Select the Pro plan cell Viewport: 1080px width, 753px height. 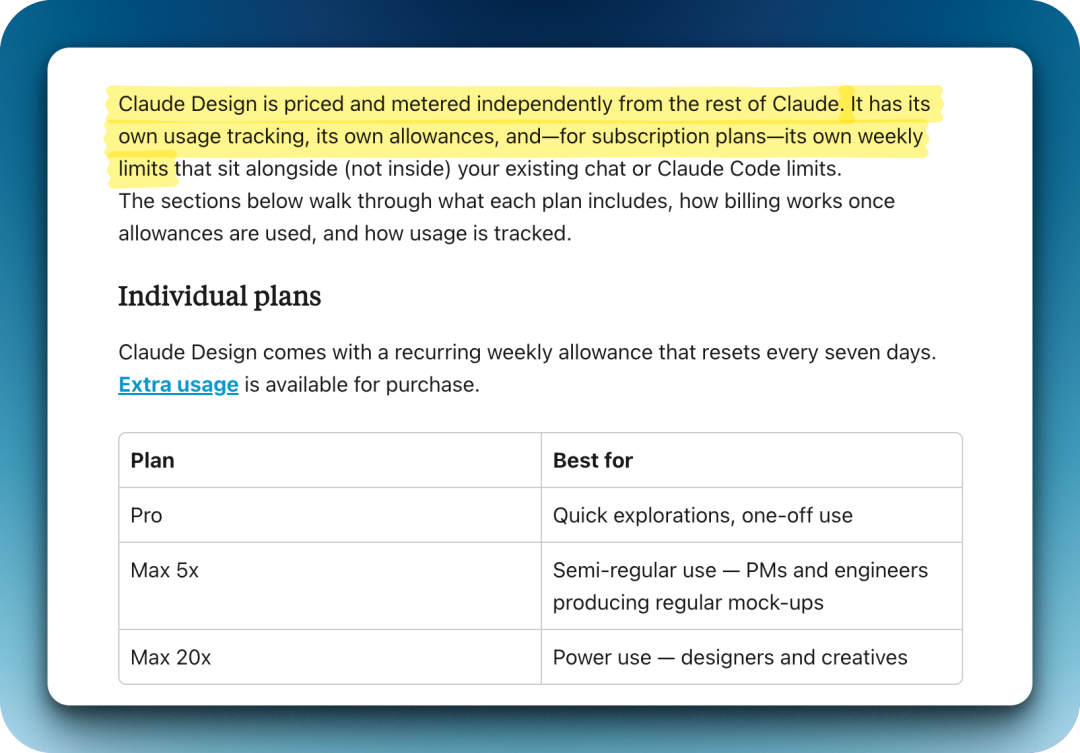(x=146, y=515)
